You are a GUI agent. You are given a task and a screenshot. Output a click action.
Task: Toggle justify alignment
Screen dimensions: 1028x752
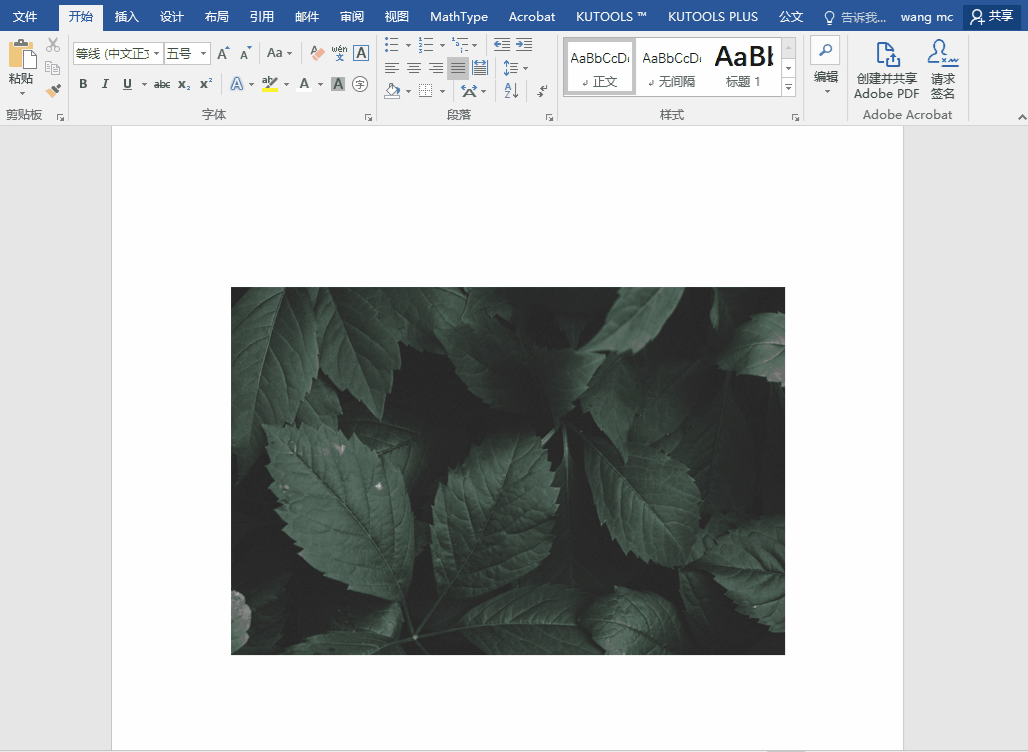pos(458,68)
